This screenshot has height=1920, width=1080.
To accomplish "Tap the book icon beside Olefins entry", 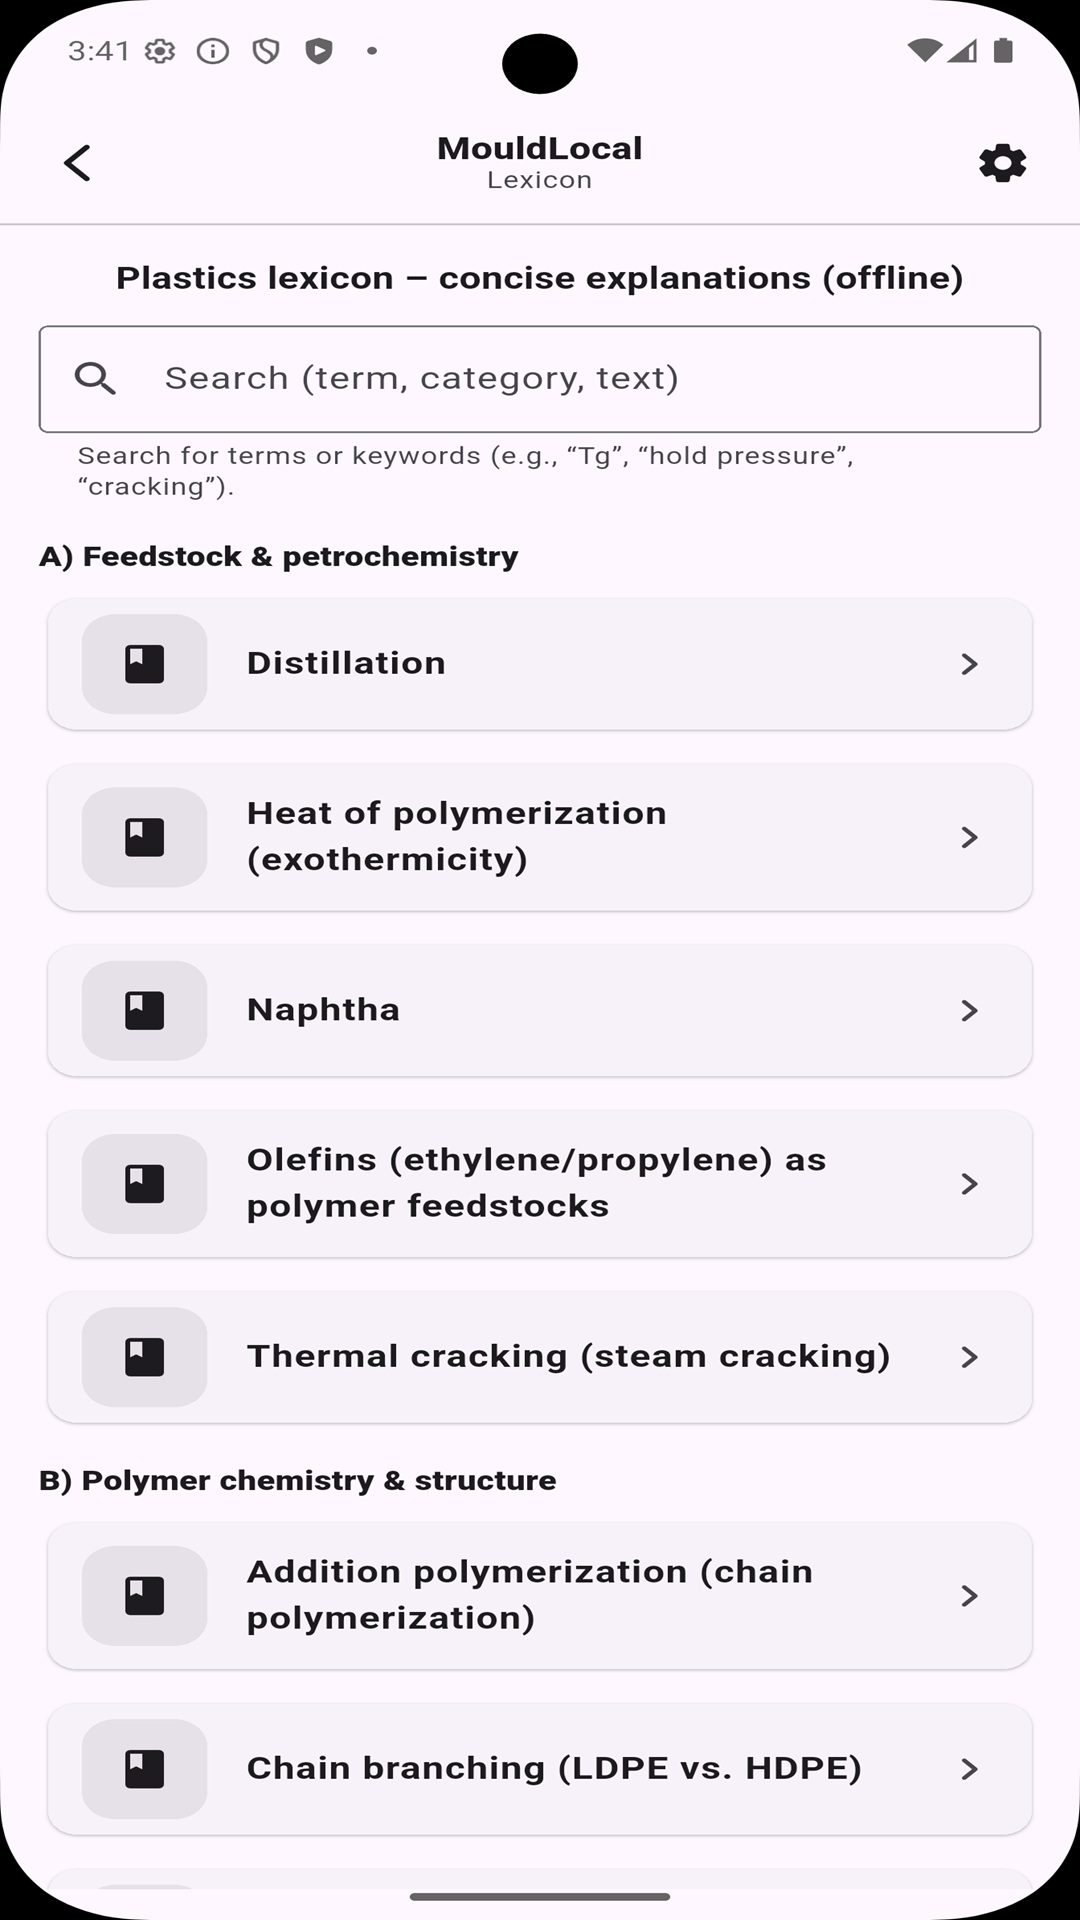I will click(144, 1184).
